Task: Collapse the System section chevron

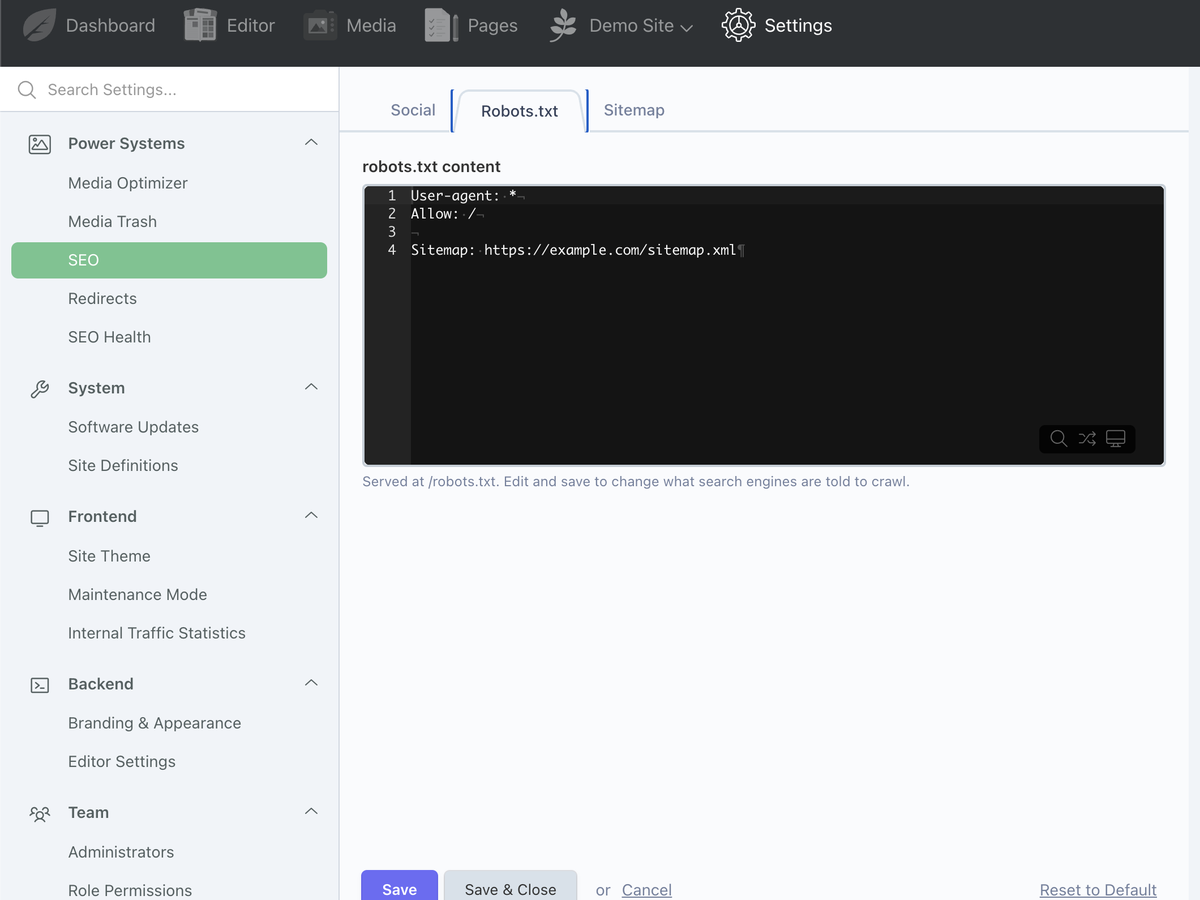Action: pyautogui.click(x=311, y=387)
